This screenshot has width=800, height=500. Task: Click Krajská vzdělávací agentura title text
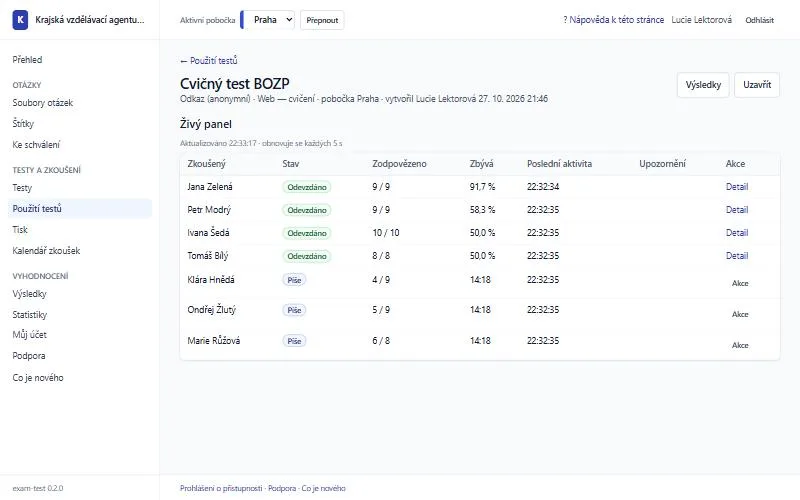pos(90,20)
